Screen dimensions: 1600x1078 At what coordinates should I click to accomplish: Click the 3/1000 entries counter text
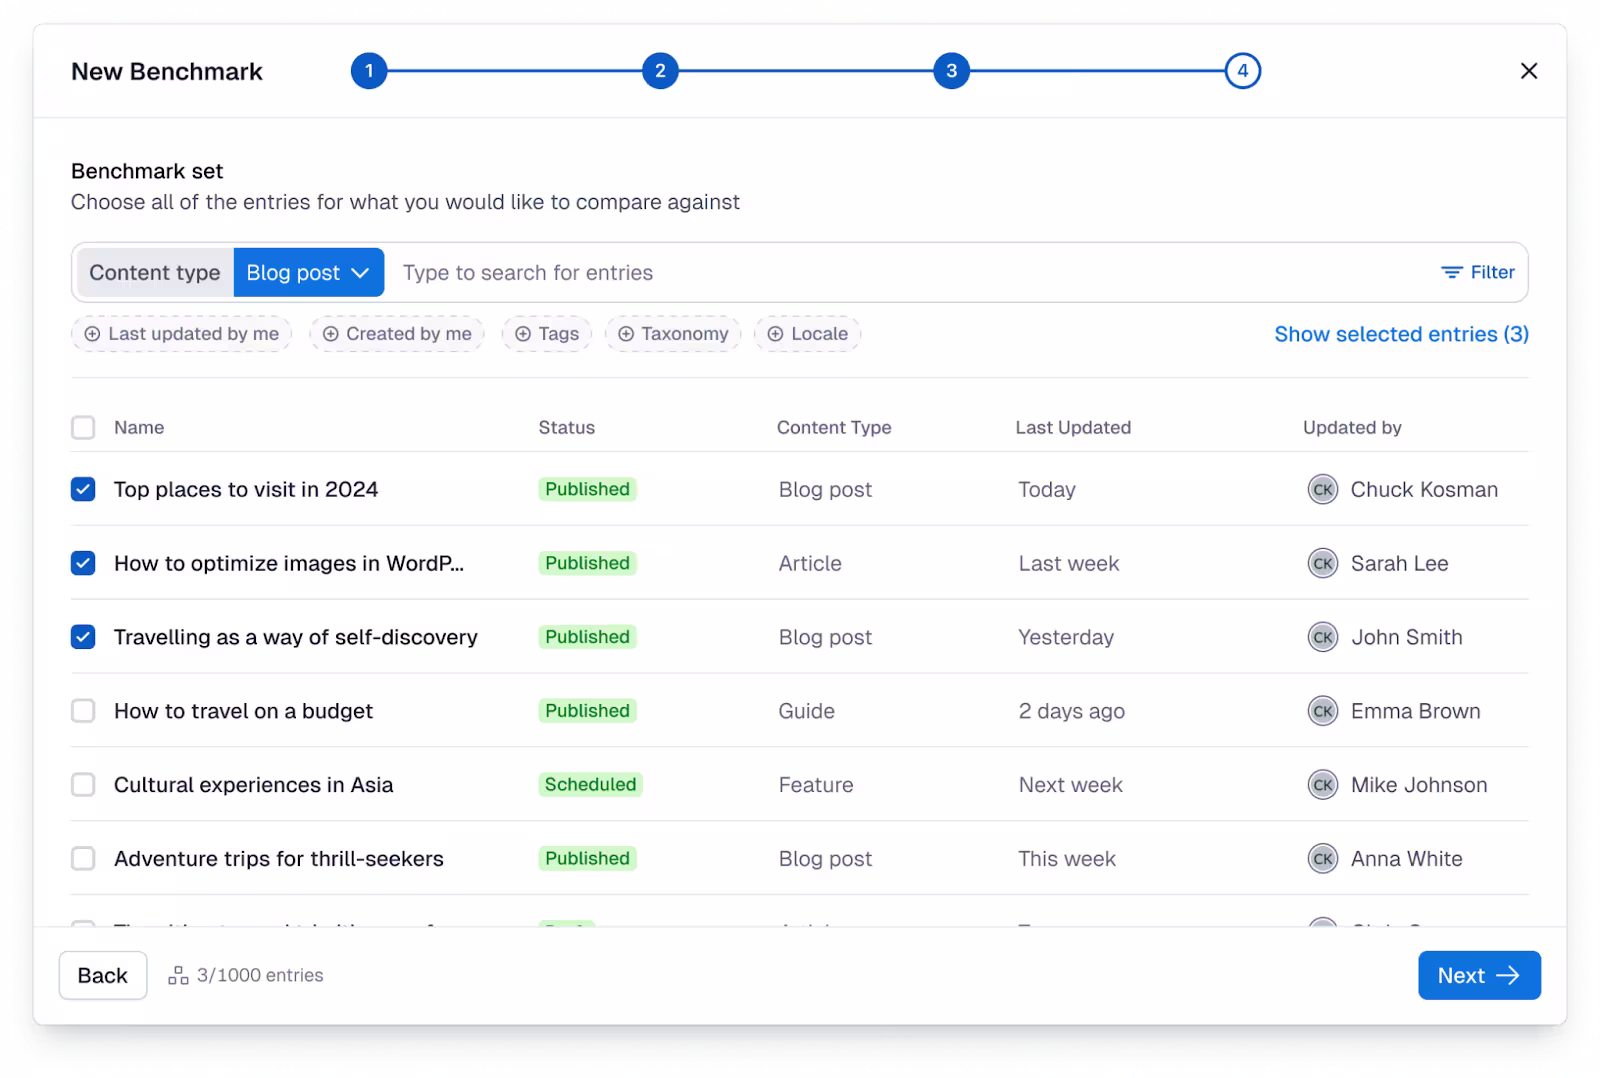point(260,975)
